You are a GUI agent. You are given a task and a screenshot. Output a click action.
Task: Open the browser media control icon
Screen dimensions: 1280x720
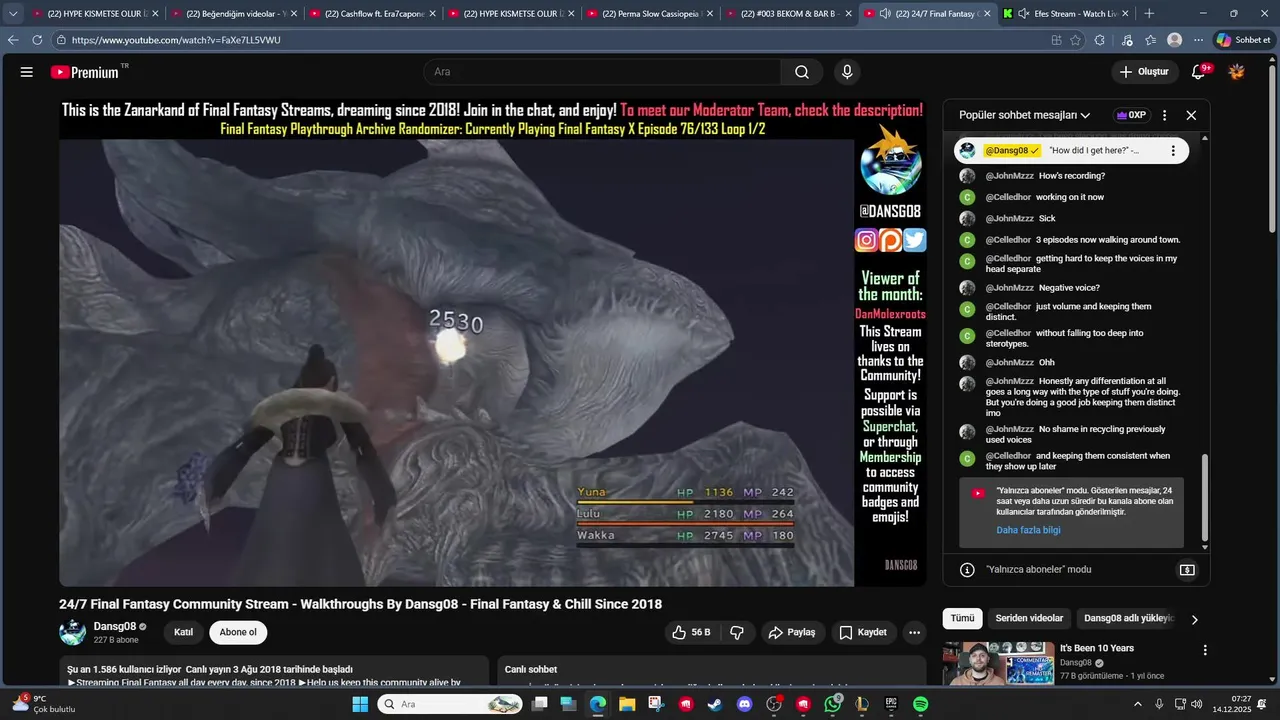(1127, 40)
